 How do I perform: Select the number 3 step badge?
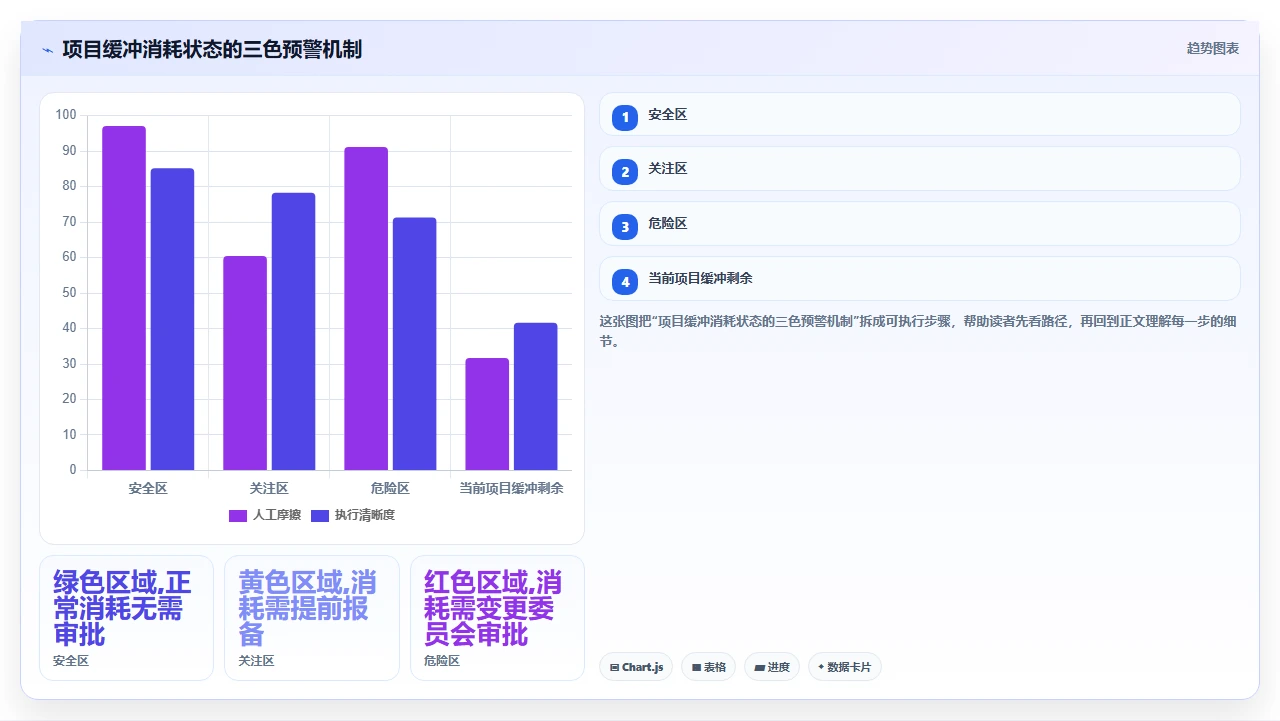[x=625, y=227]
